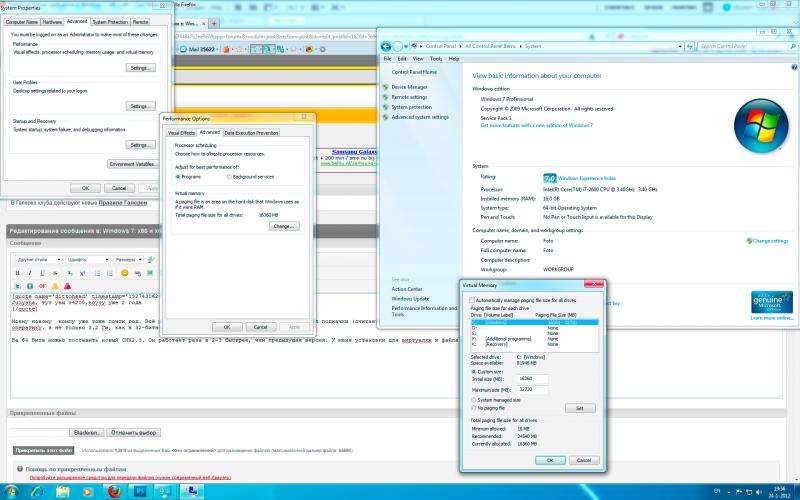Click the yellow triangle warning icon in editor
This screenshot has width=800, height=500.
coord(55,286)
